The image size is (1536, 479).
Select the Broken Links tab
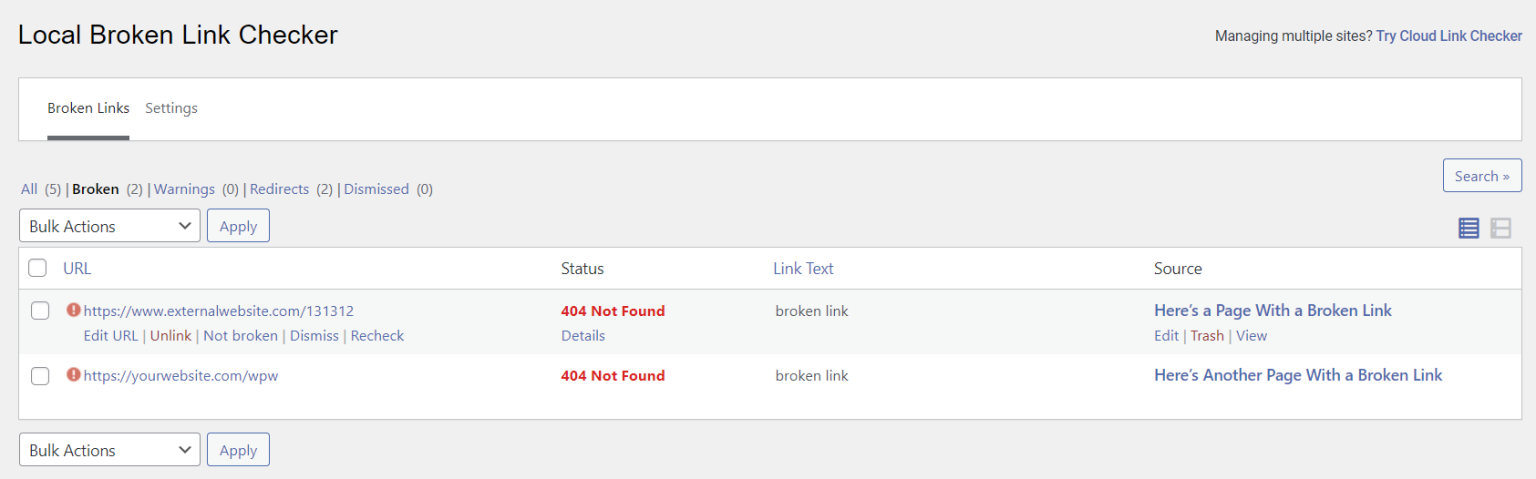click(88, 108)
